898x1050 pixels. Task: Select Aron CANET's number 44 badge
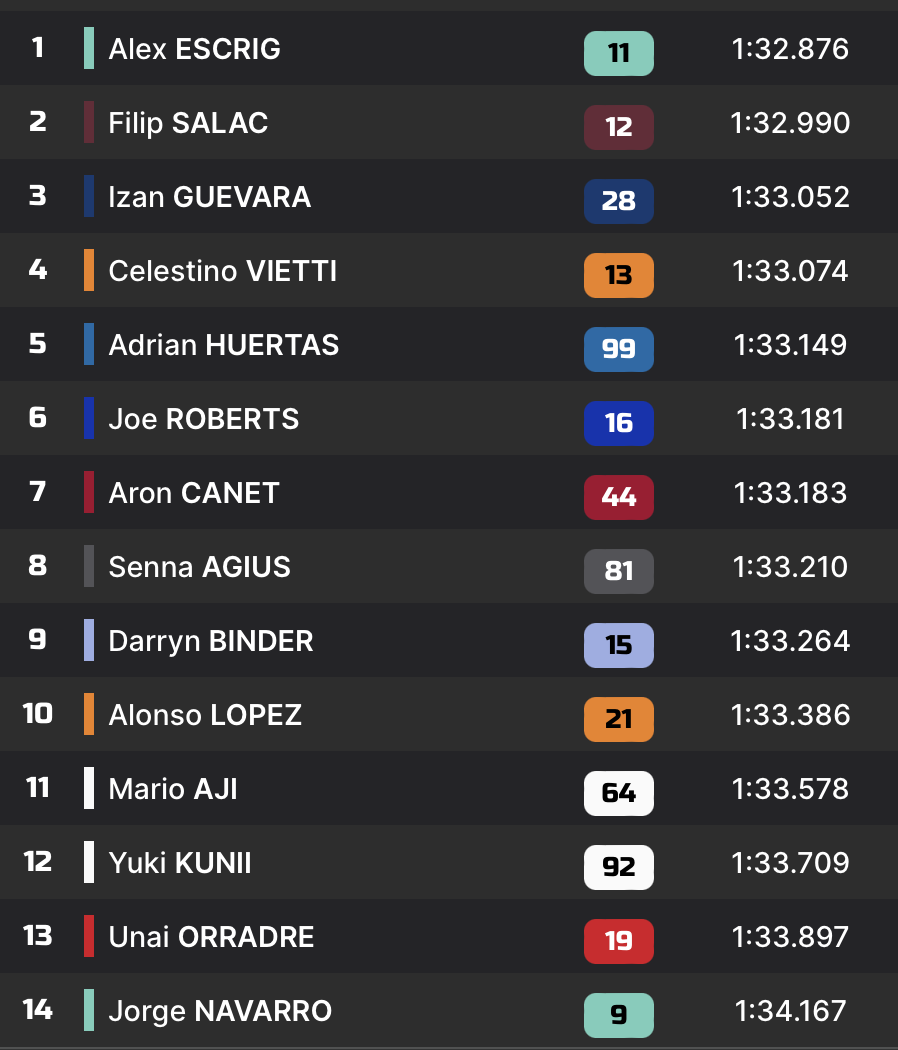[x=618, y=497]
